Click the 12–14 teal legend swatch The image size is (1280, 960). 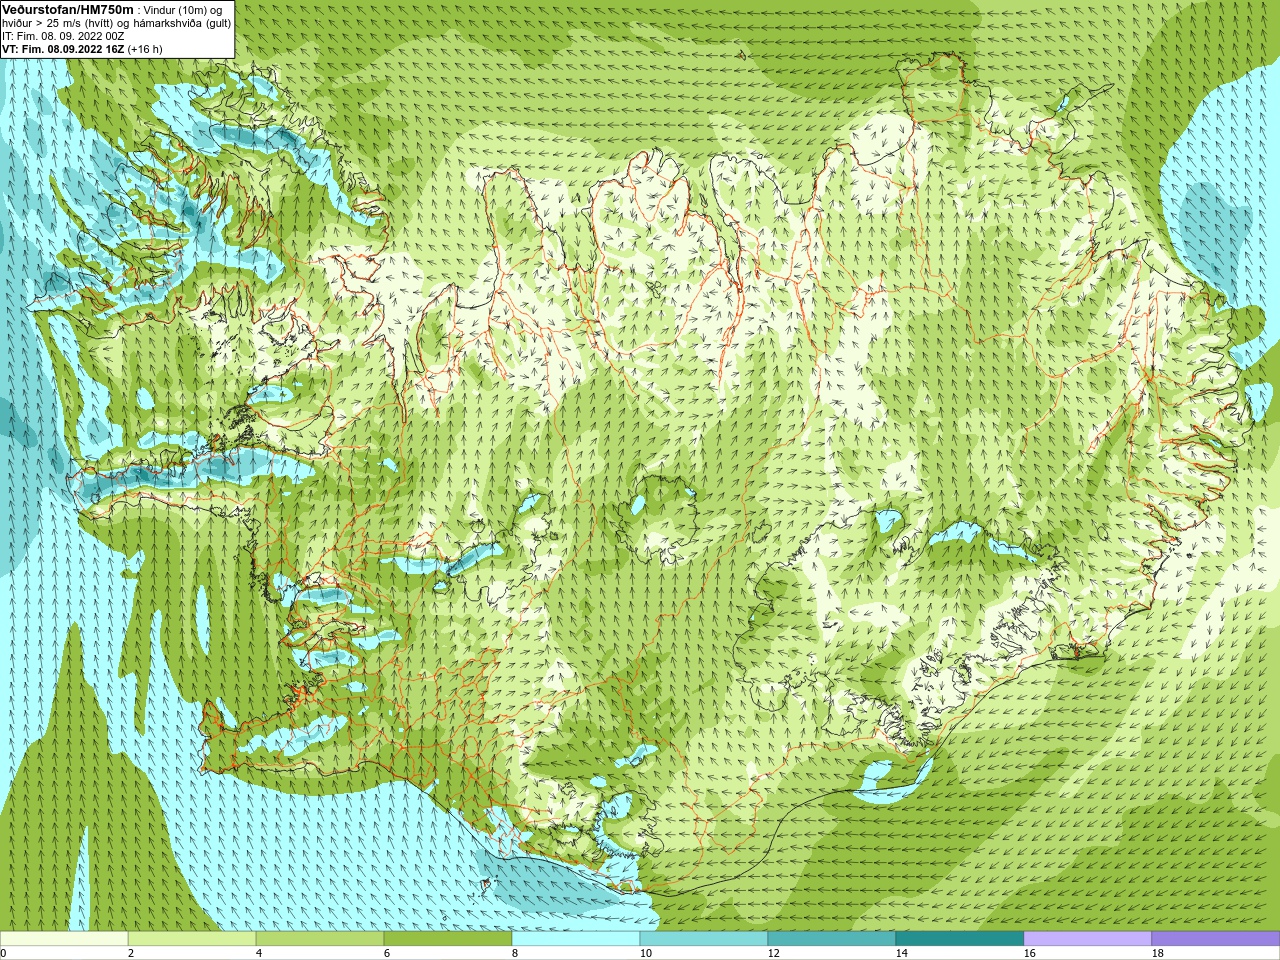(x=832, y=939)
